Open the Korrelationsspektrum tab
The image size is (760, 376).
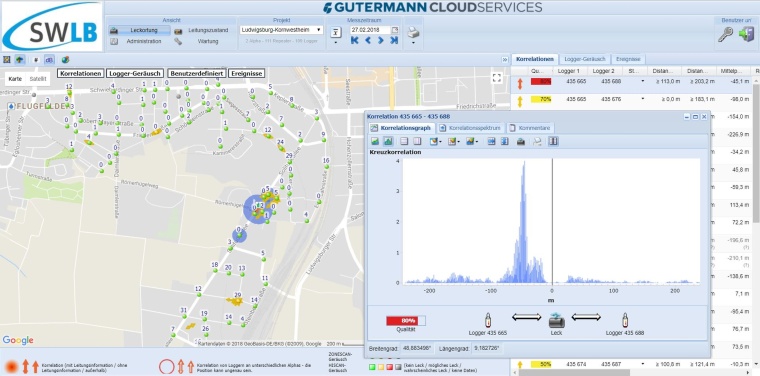click(470, 128)
